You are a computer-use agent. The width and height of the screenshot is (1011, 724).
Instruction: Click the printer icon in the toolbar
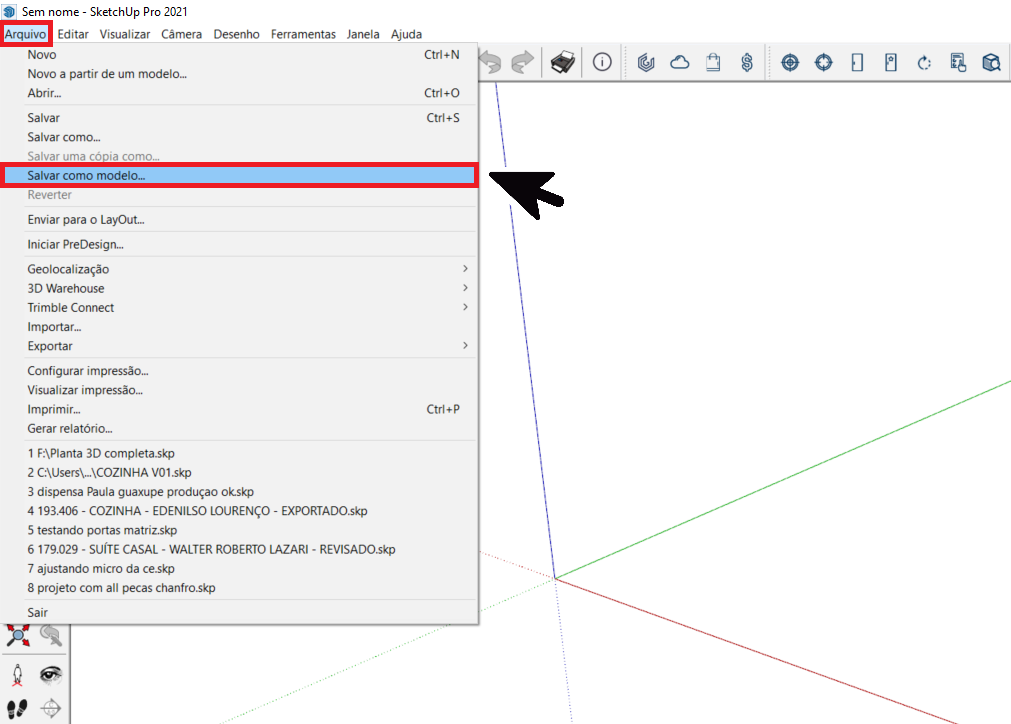(x=563, y=63)
